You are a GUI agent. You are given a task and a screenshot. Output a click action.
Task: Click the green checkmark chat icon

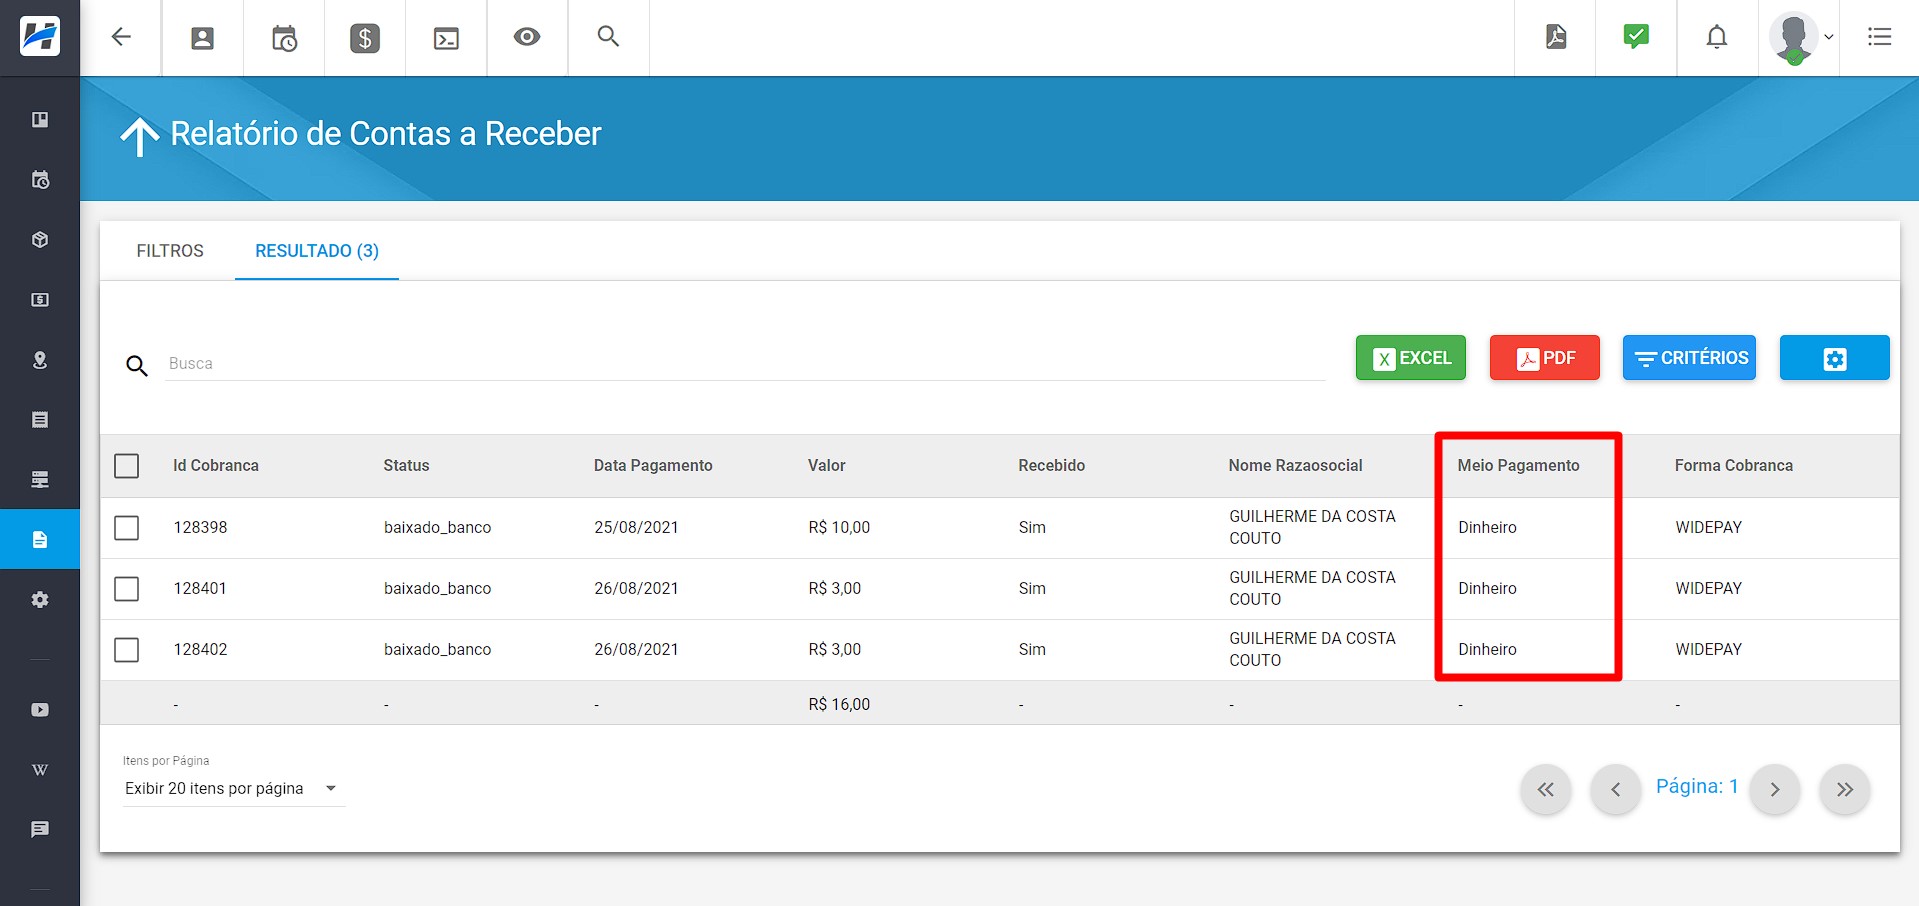click(x=1636, y=37)
